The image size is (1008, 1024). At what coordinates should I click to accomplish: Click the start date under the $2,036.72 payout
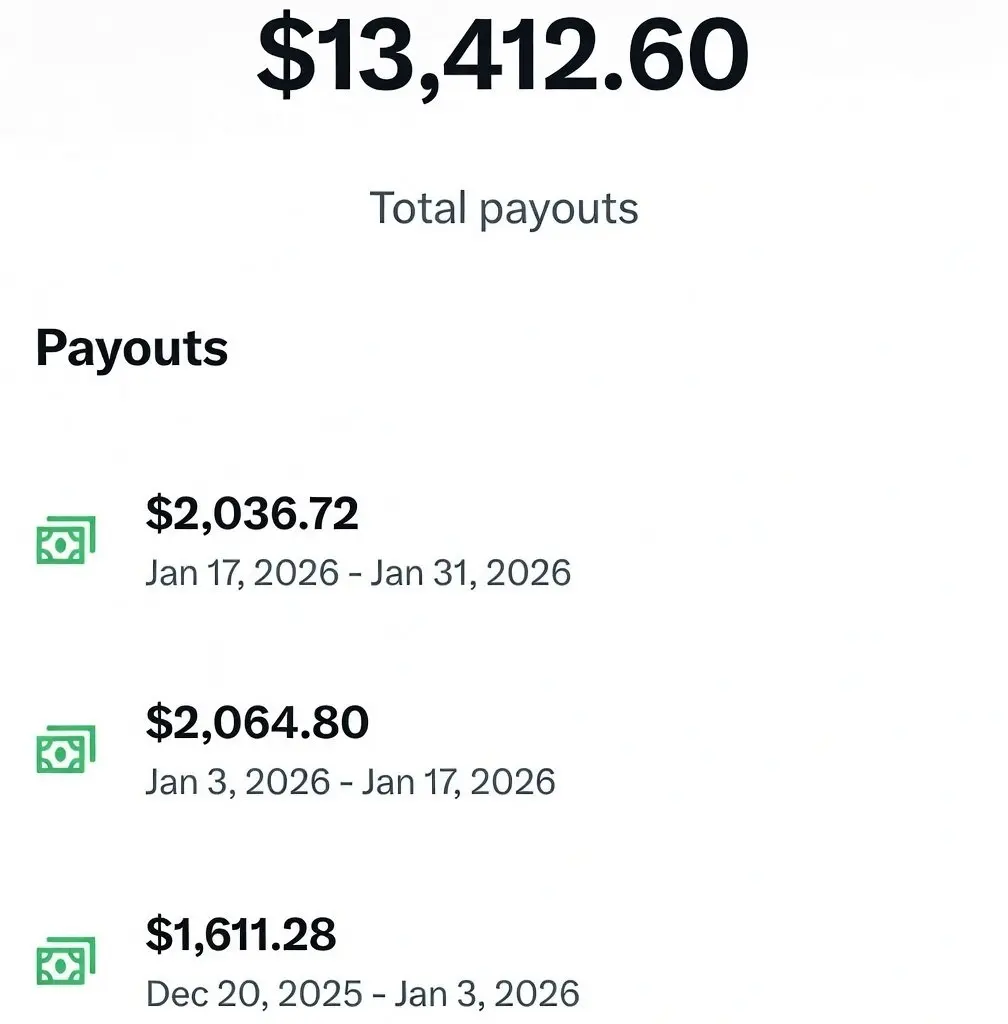(242, 574)
